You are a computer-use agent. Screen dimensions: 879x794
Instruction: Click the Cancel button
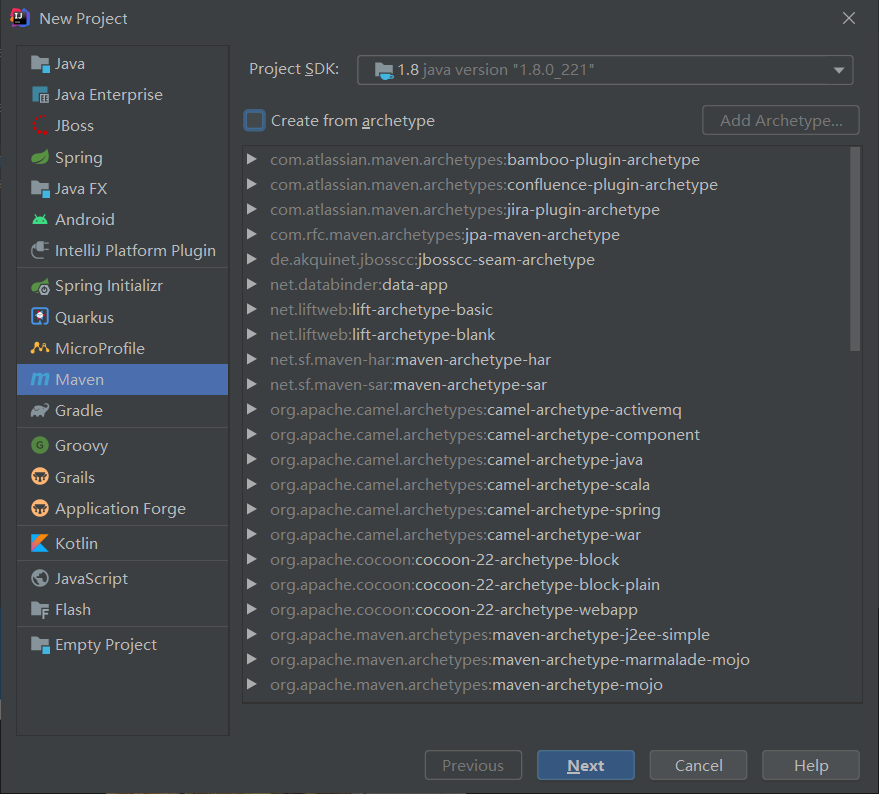(x=698, y=765)
